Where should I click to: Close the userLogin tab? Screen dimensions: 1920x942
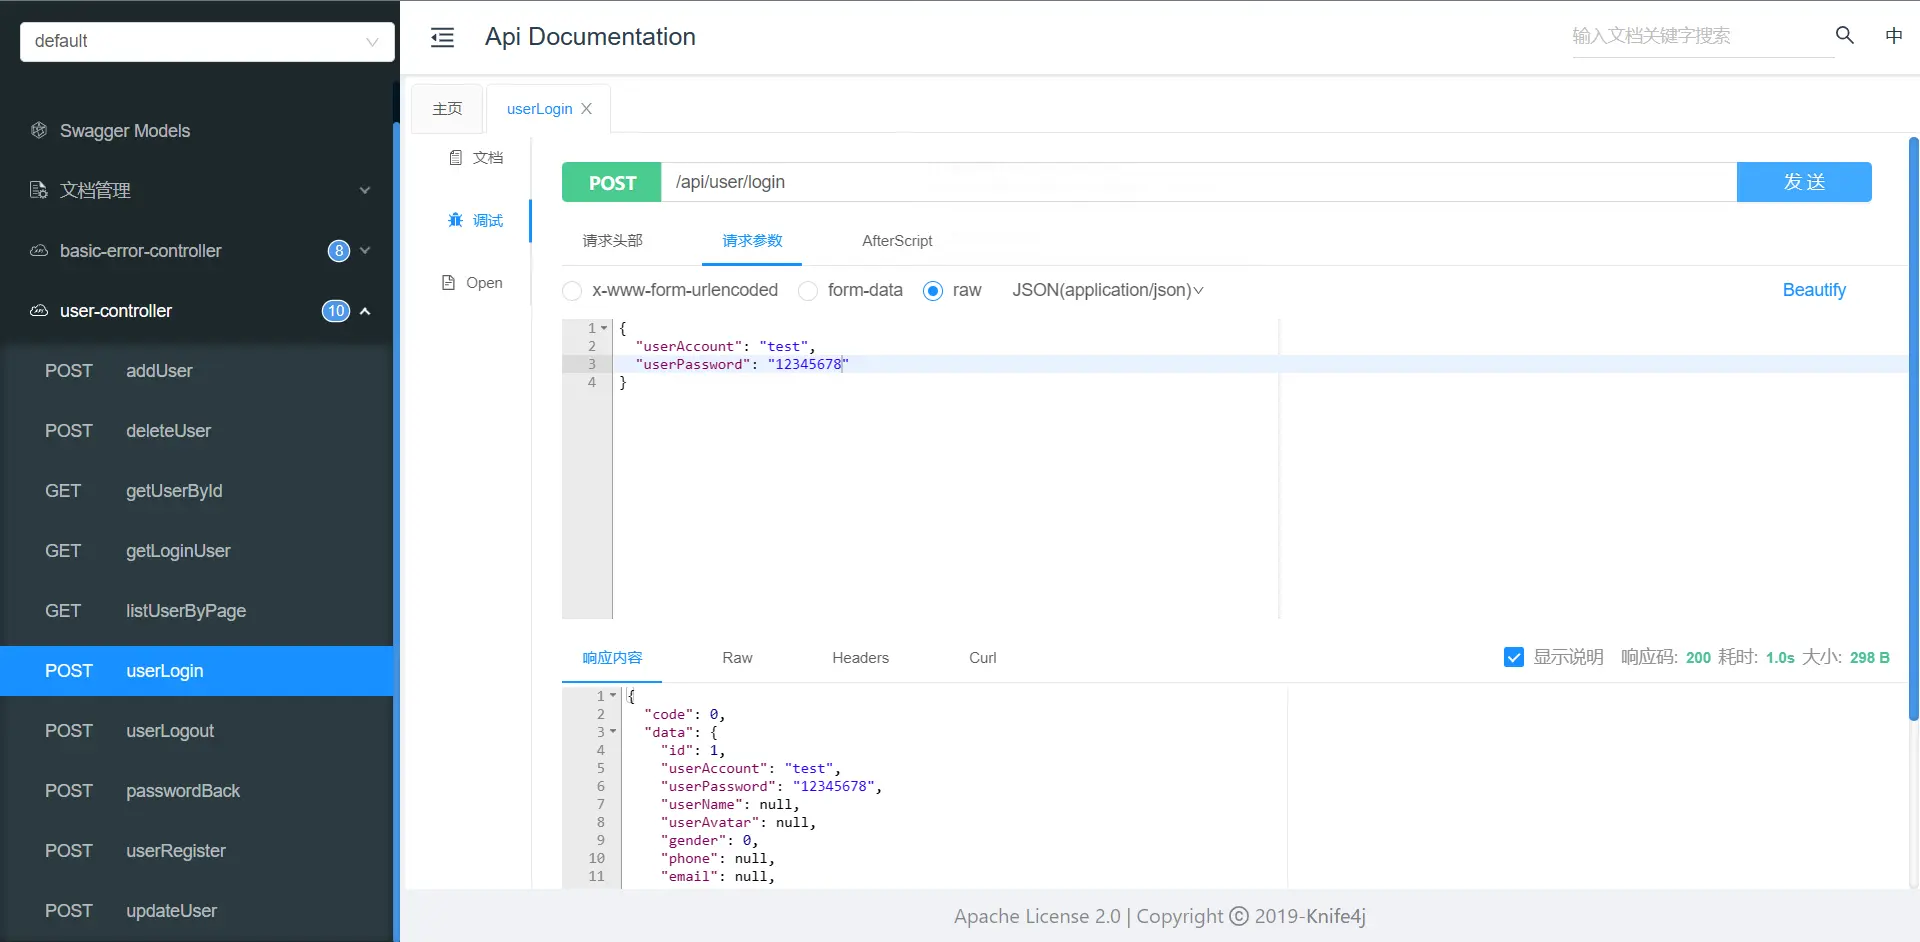coord(587,109)
